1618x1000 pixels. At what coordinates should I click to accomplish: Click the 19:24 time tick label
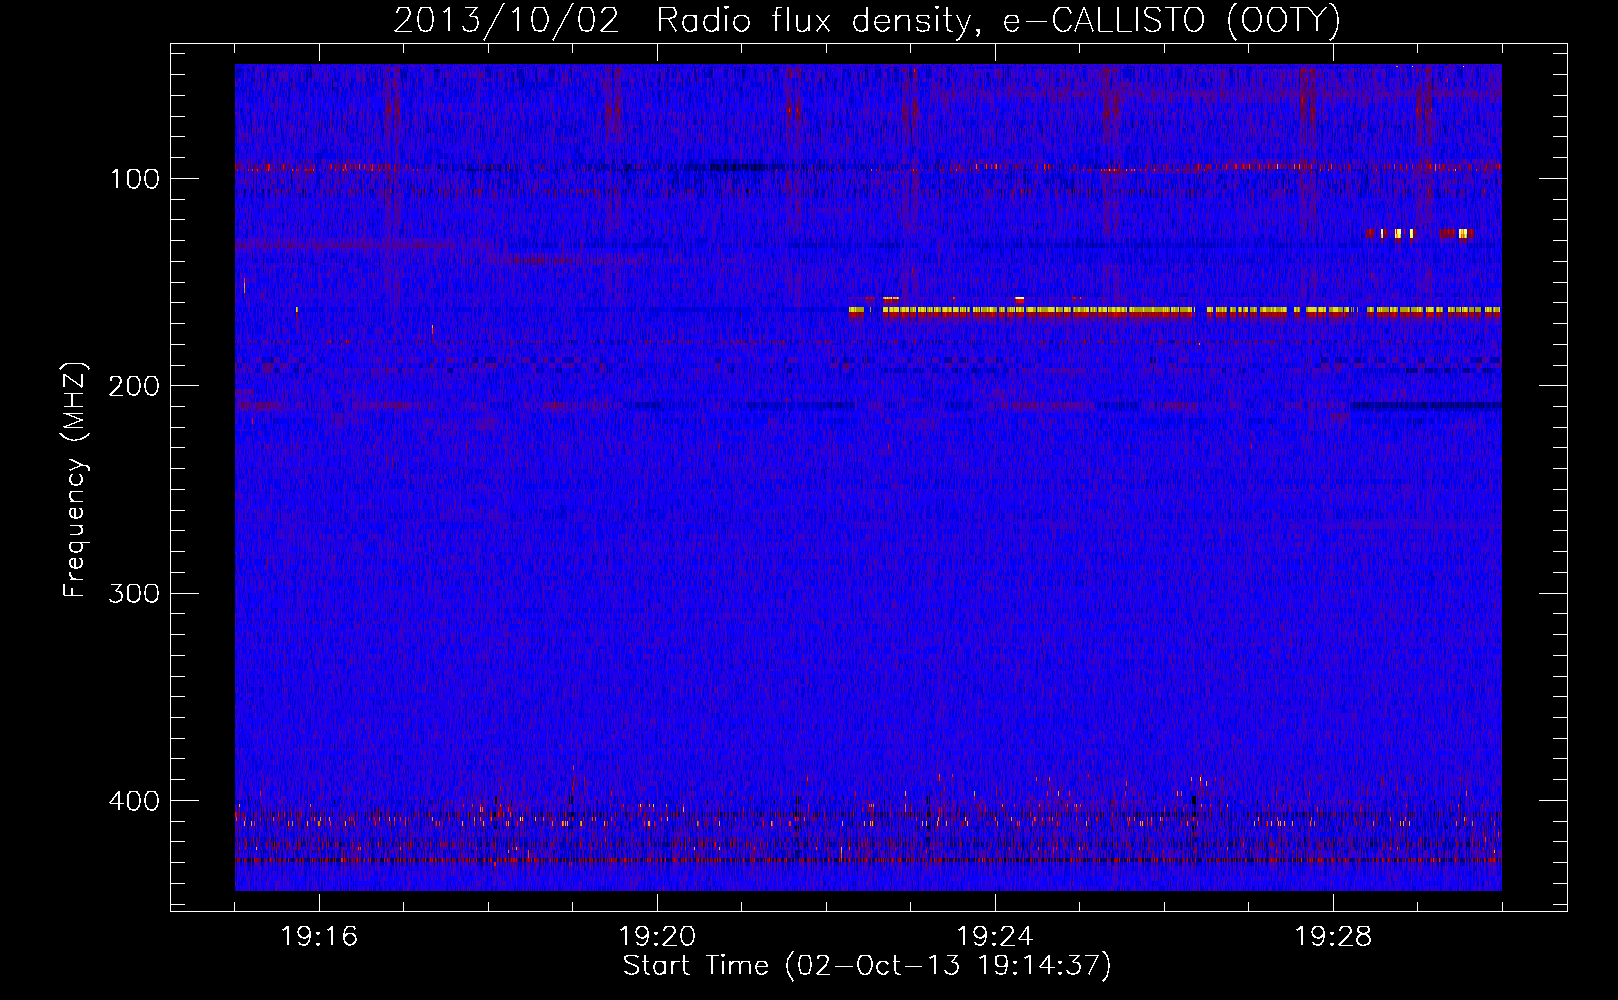[x=995, y=937]
